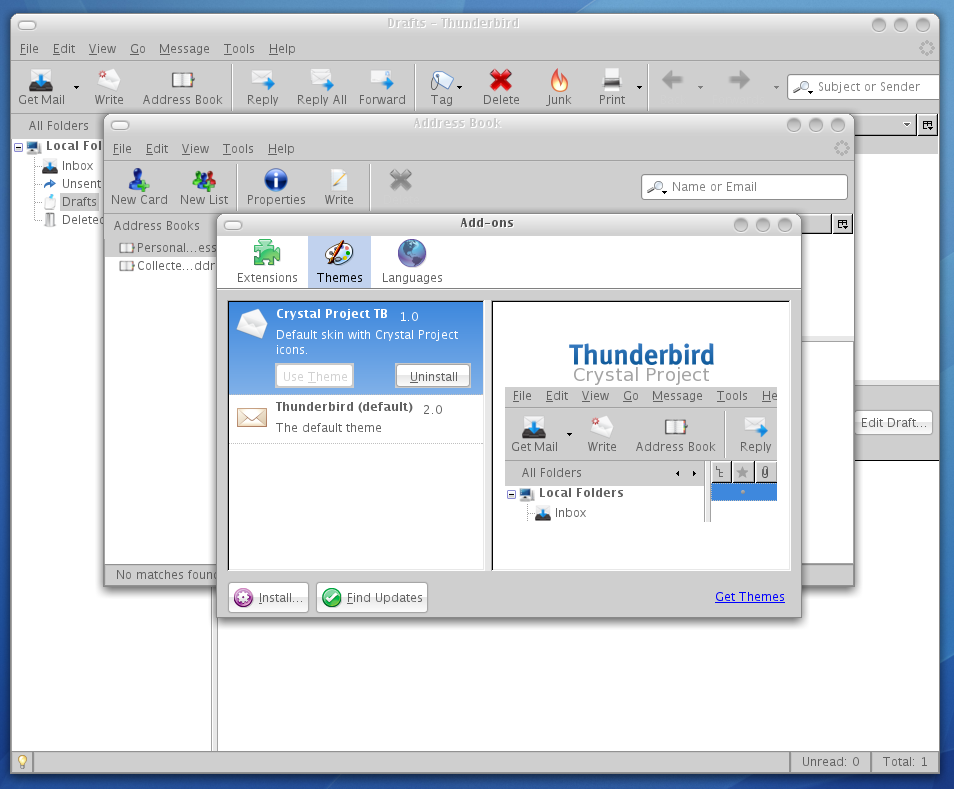Switch to Languages tab in Add-ons
The height and width of the screenshot is (789, 954).
(412, 262)
